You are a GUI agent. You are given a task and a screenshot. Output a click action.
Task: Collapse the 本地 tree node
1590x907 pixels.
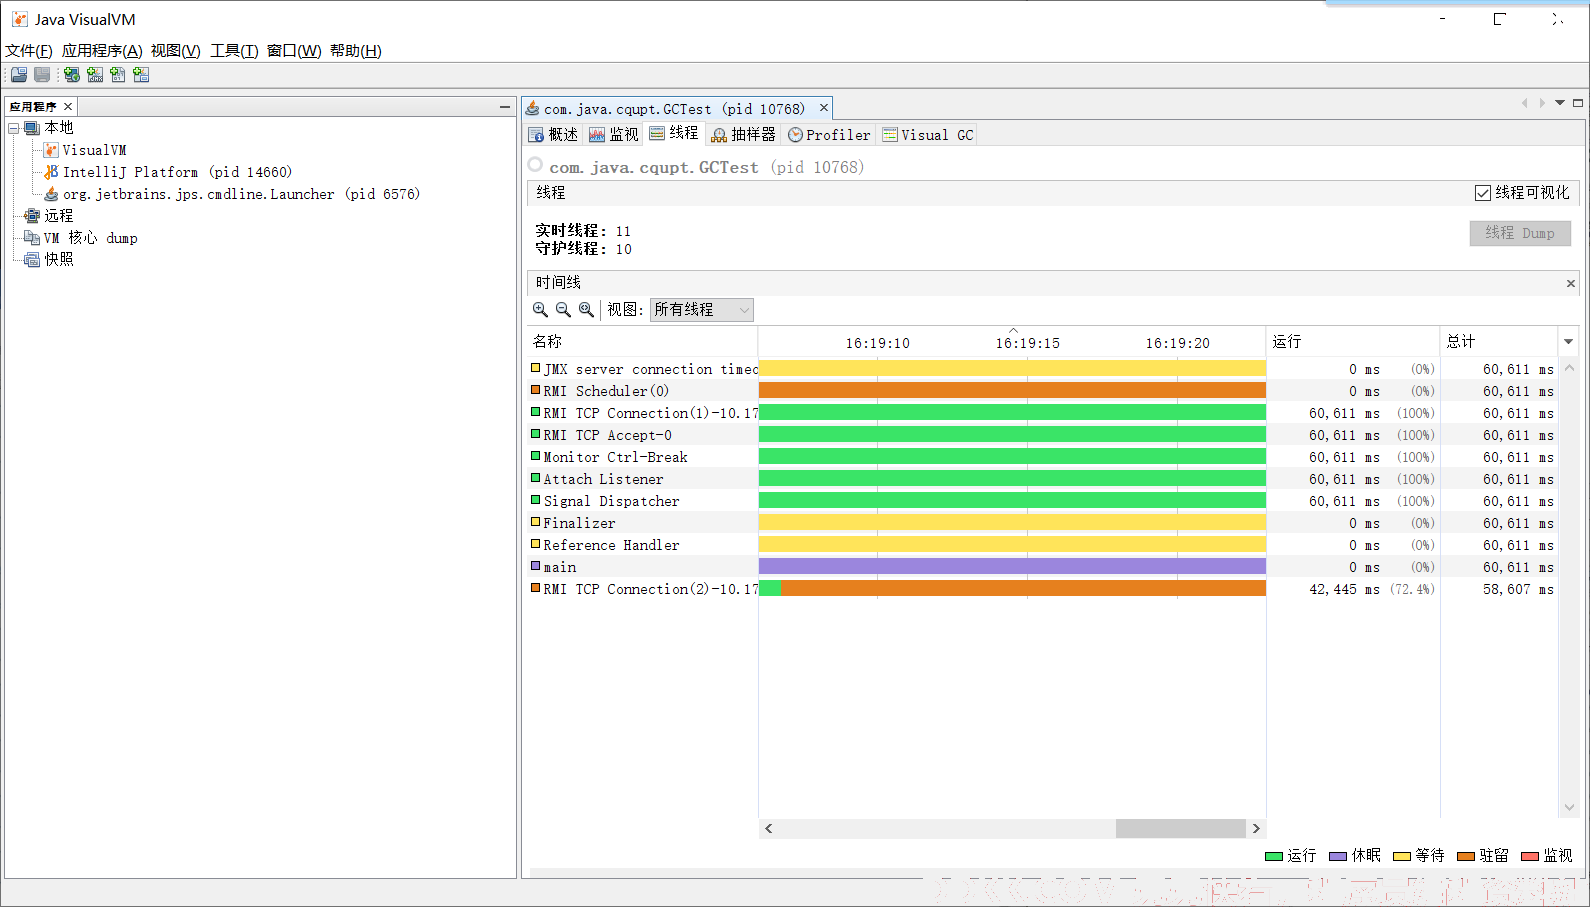tap(14, 128)
